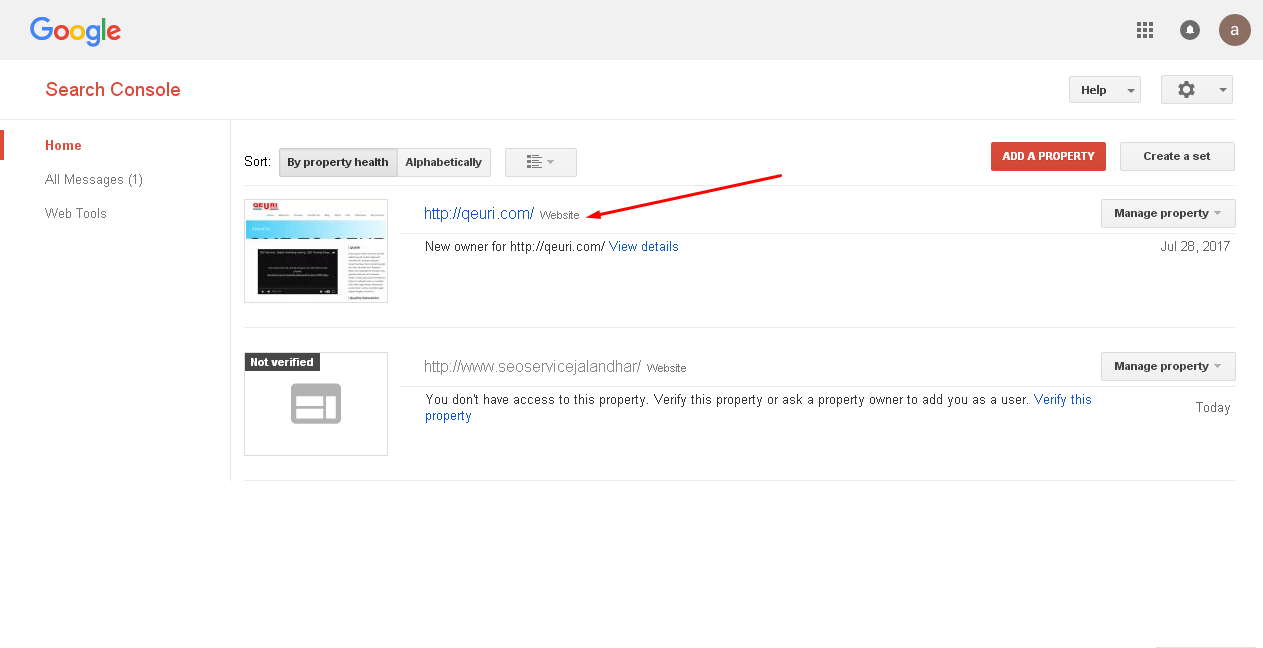The width and height of the screenshot is (1263, 648).
Task: Click View details for new owner message
Action: pyautogui.click(x=644, y=246)
